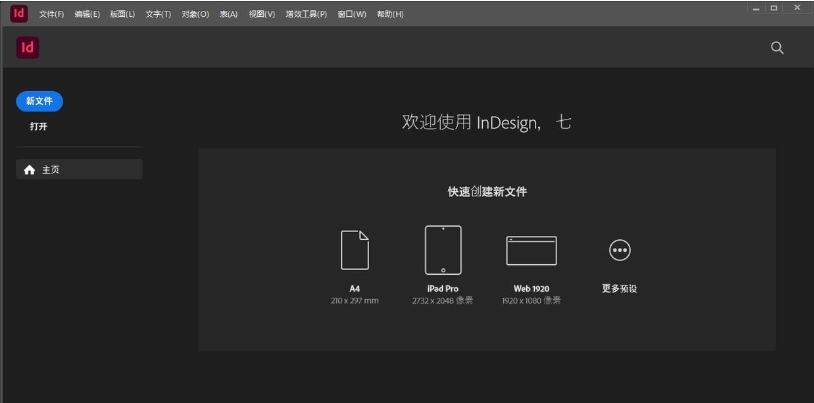Open the 编辑(E) menu
Viewport: 814px width, 403px height.
click(x=87, y=14)
